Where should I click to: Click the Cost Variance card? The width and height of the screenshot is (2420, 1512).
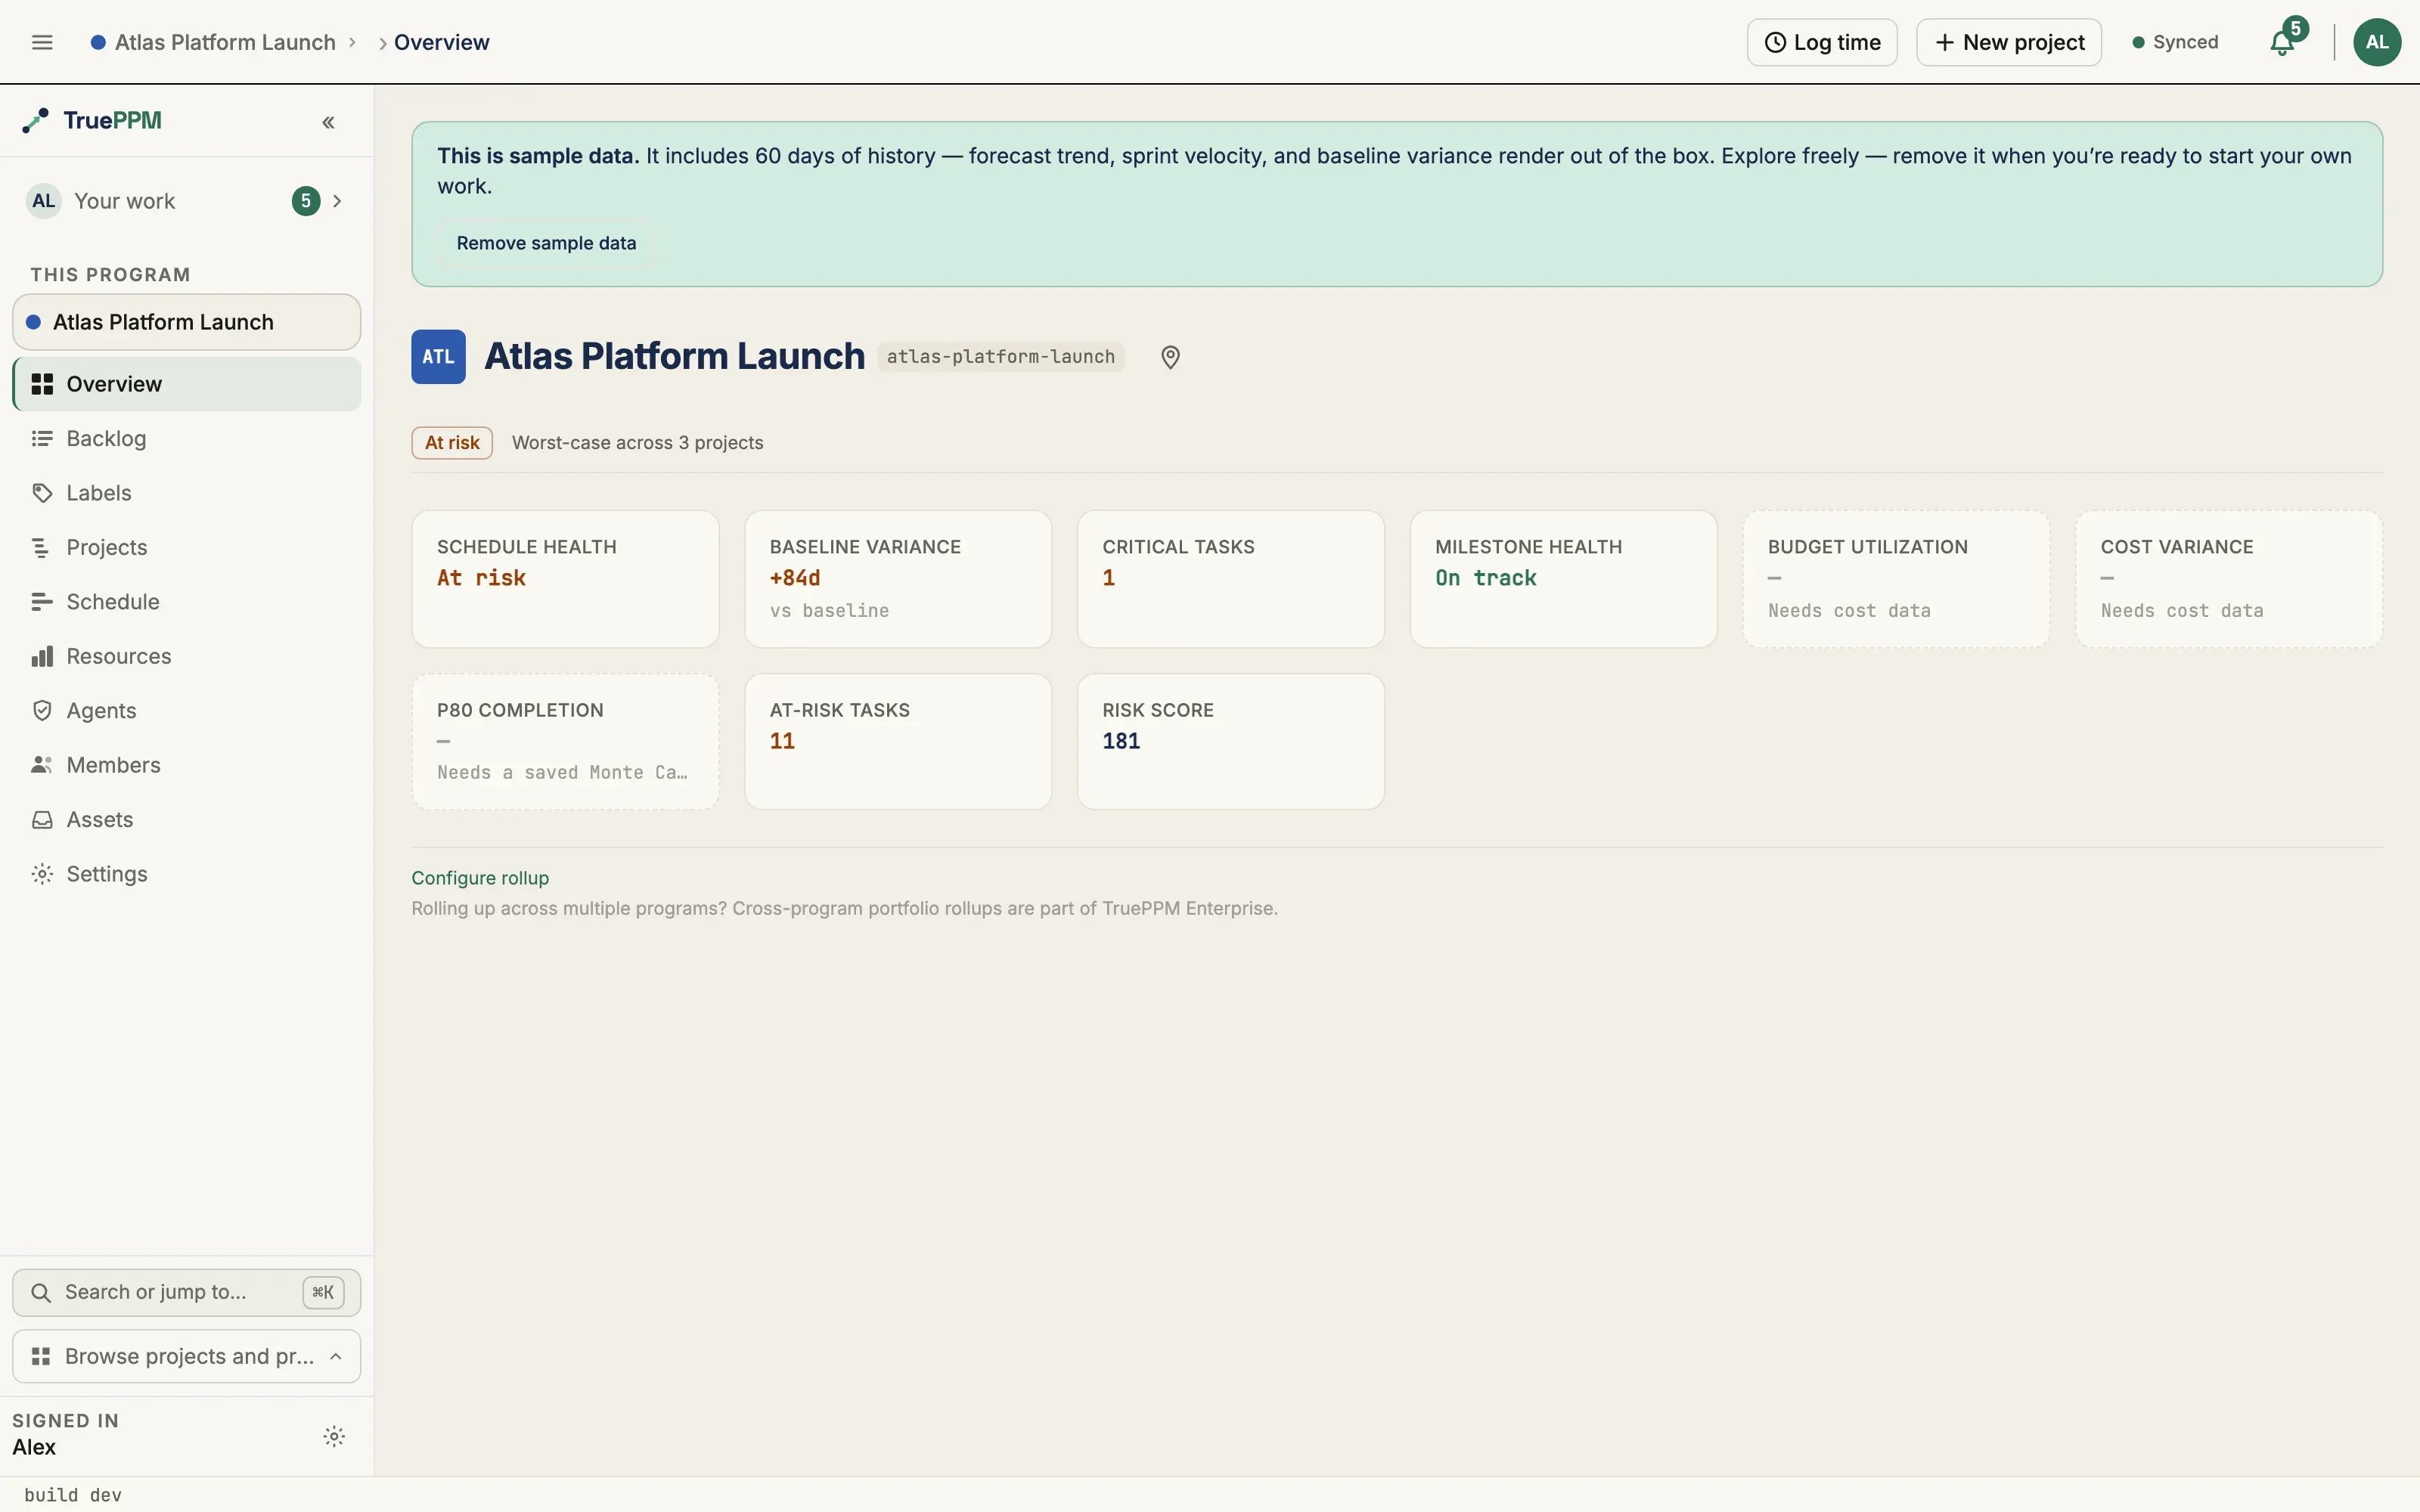2229,579
